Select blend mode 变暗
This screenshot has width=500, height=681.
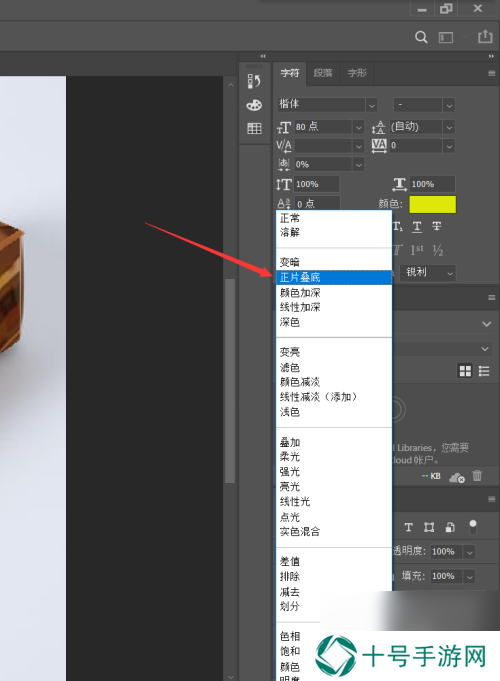click(334, 262)
